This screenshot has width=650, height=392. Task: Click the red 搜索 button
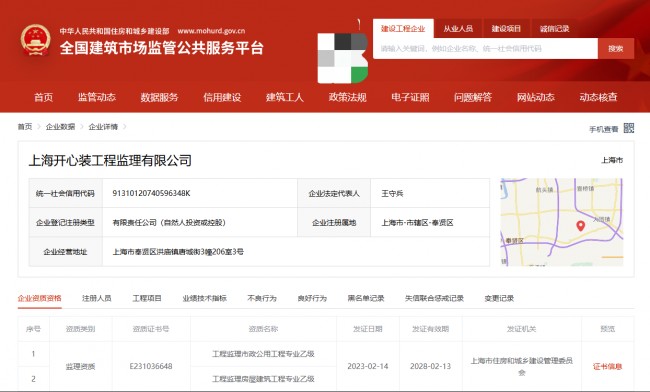[616, 48]
